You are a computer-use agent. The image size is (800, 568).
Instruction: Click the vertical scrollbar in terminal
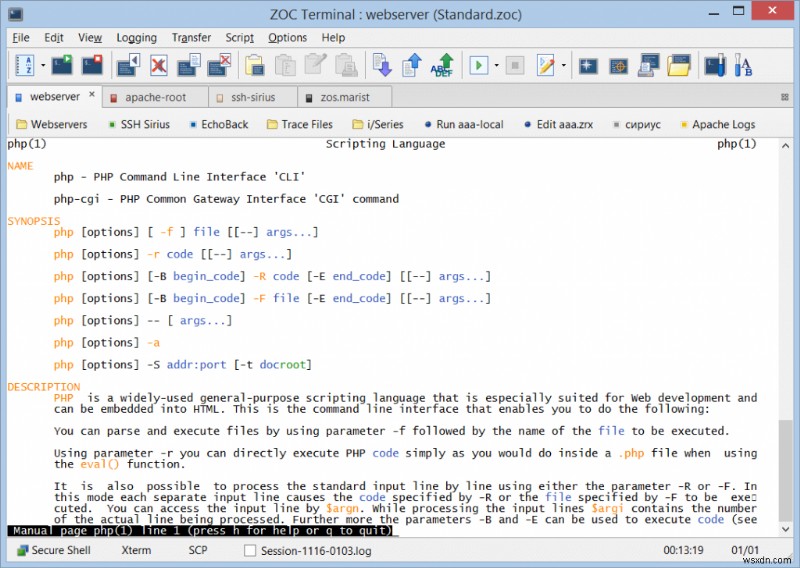[785, 470]
